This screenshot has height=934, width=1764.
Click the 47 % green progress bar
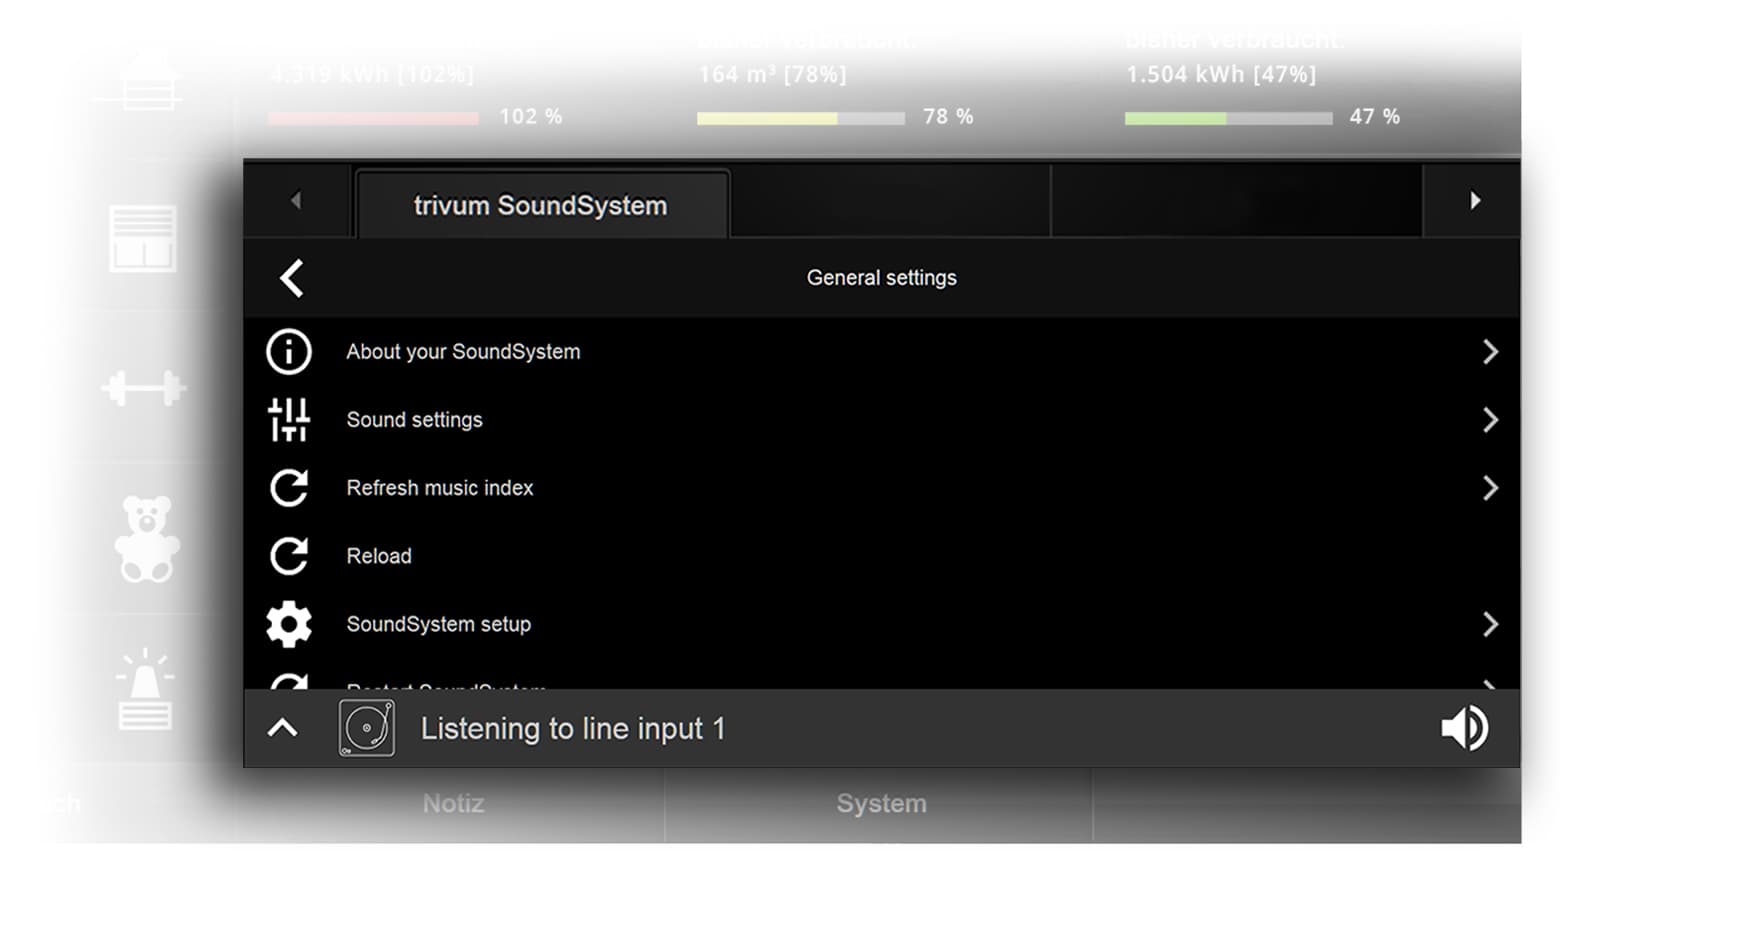pos(1229,118)
